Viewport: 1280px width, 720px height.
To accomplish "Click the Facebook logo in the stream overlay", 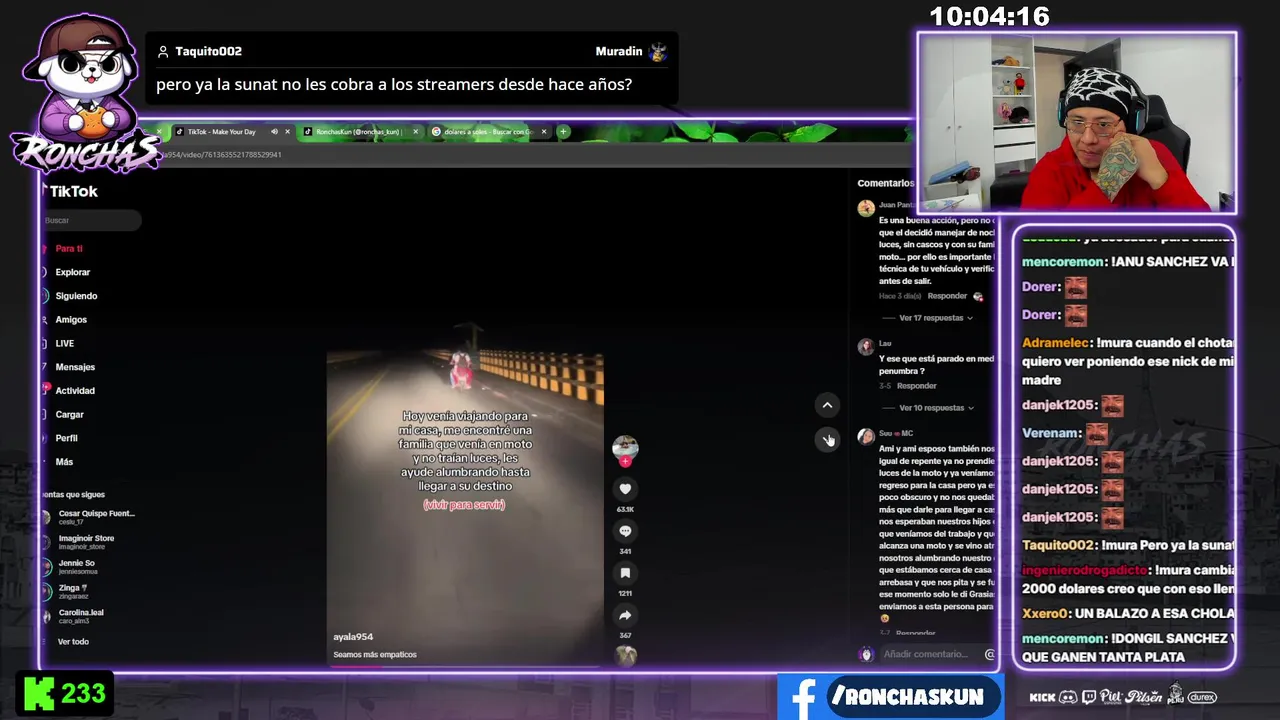I will pos(802,697).
